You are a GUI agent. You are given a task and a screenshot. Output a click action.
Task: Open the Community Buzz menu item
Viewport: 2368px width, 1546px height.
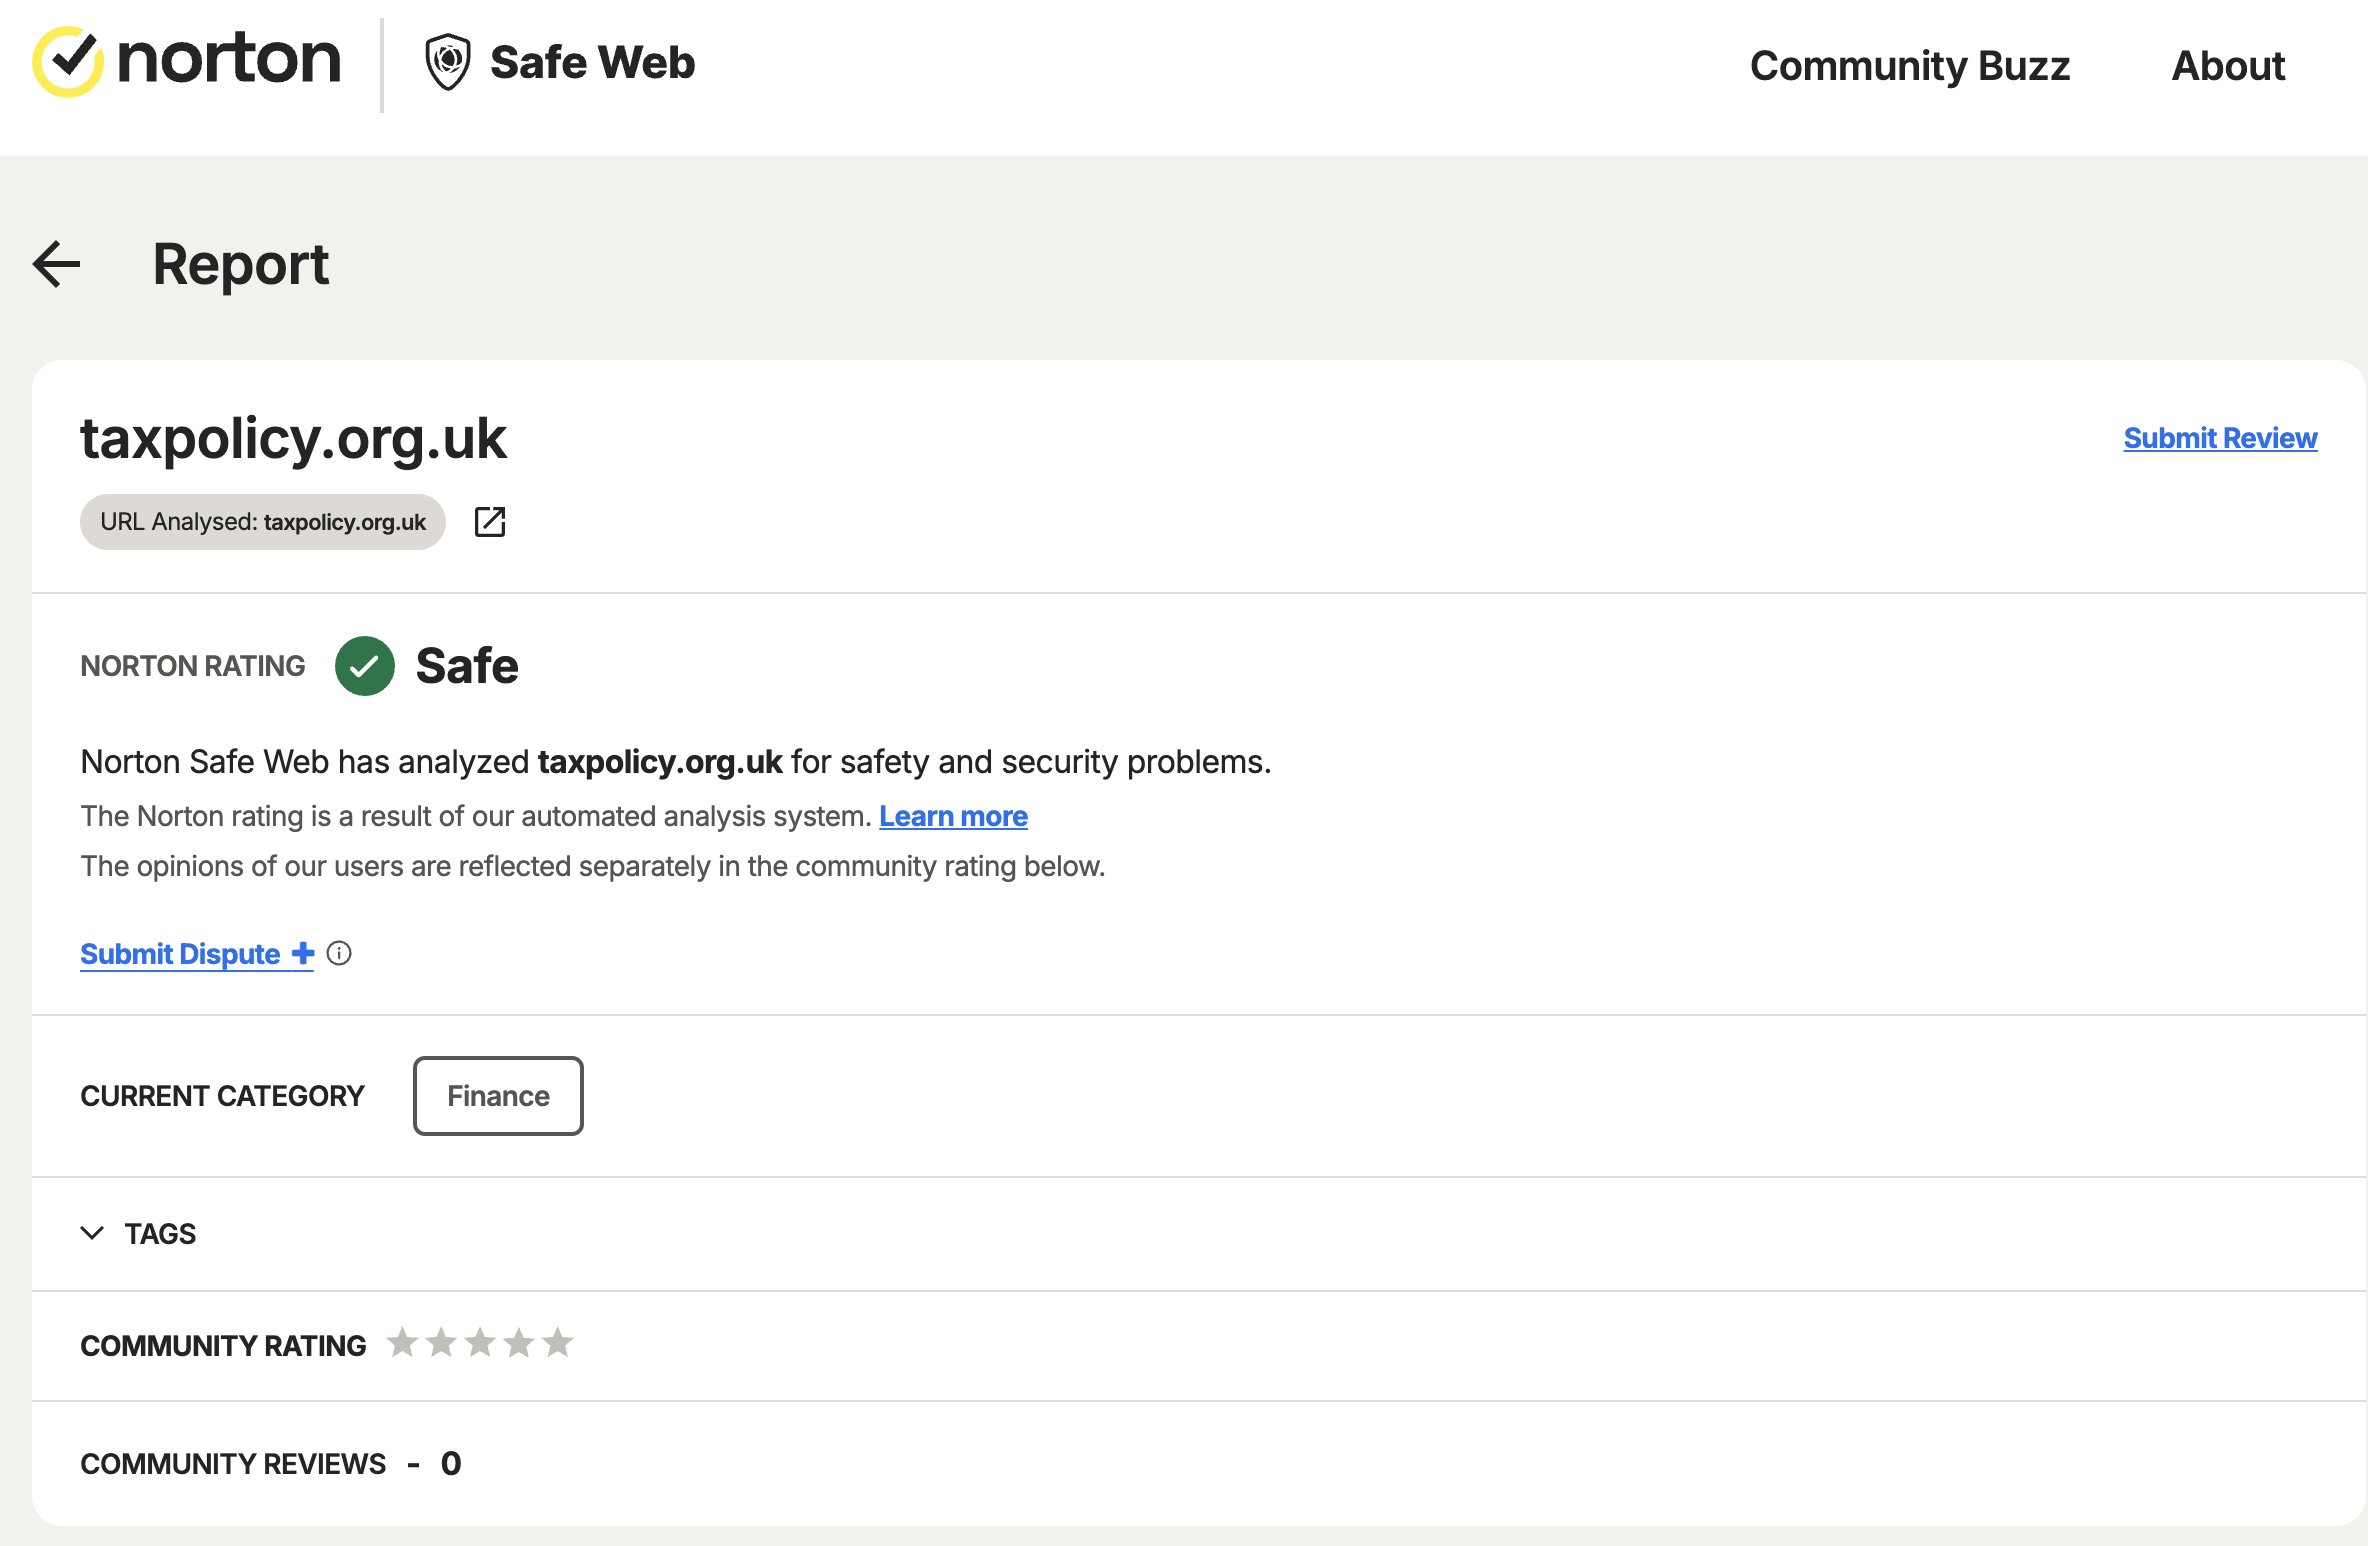(x=1910, y=66)
